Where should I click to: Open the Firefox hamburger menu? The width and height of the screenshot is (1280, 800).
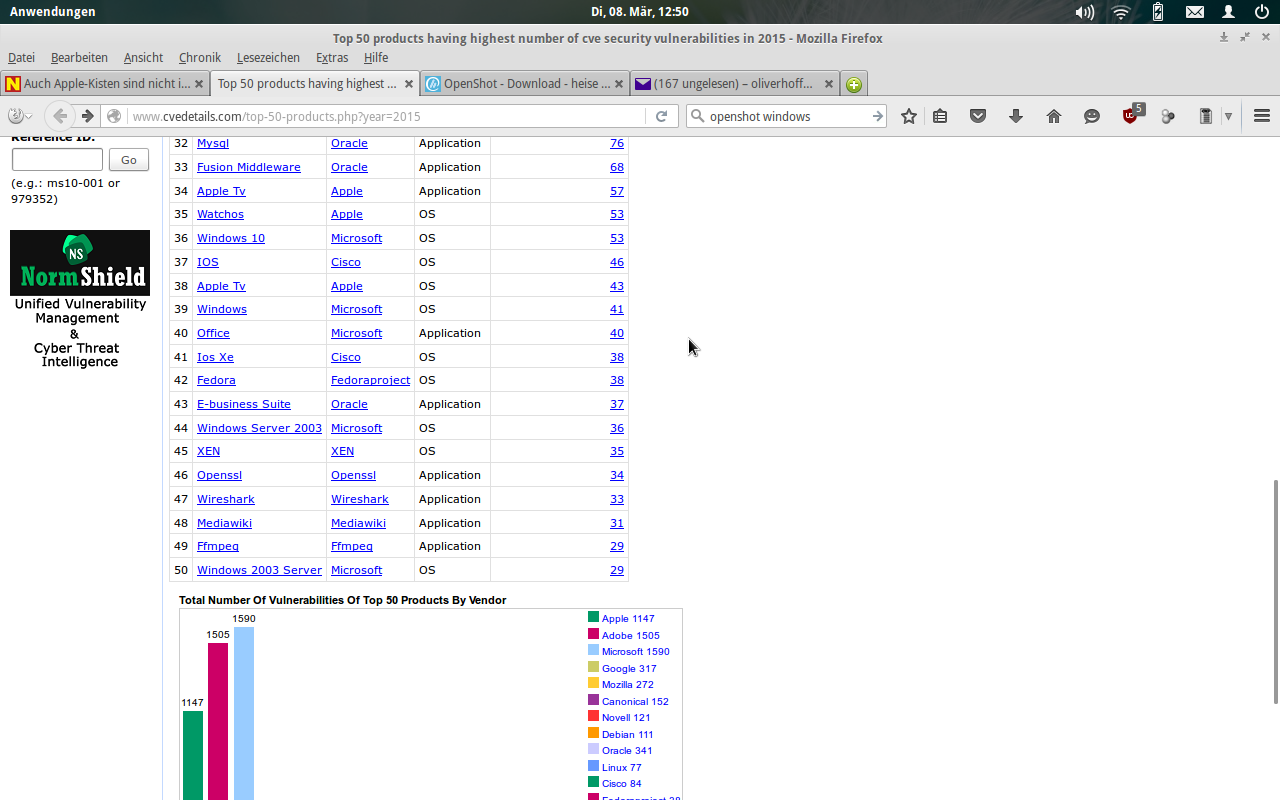coord(1261,116)
